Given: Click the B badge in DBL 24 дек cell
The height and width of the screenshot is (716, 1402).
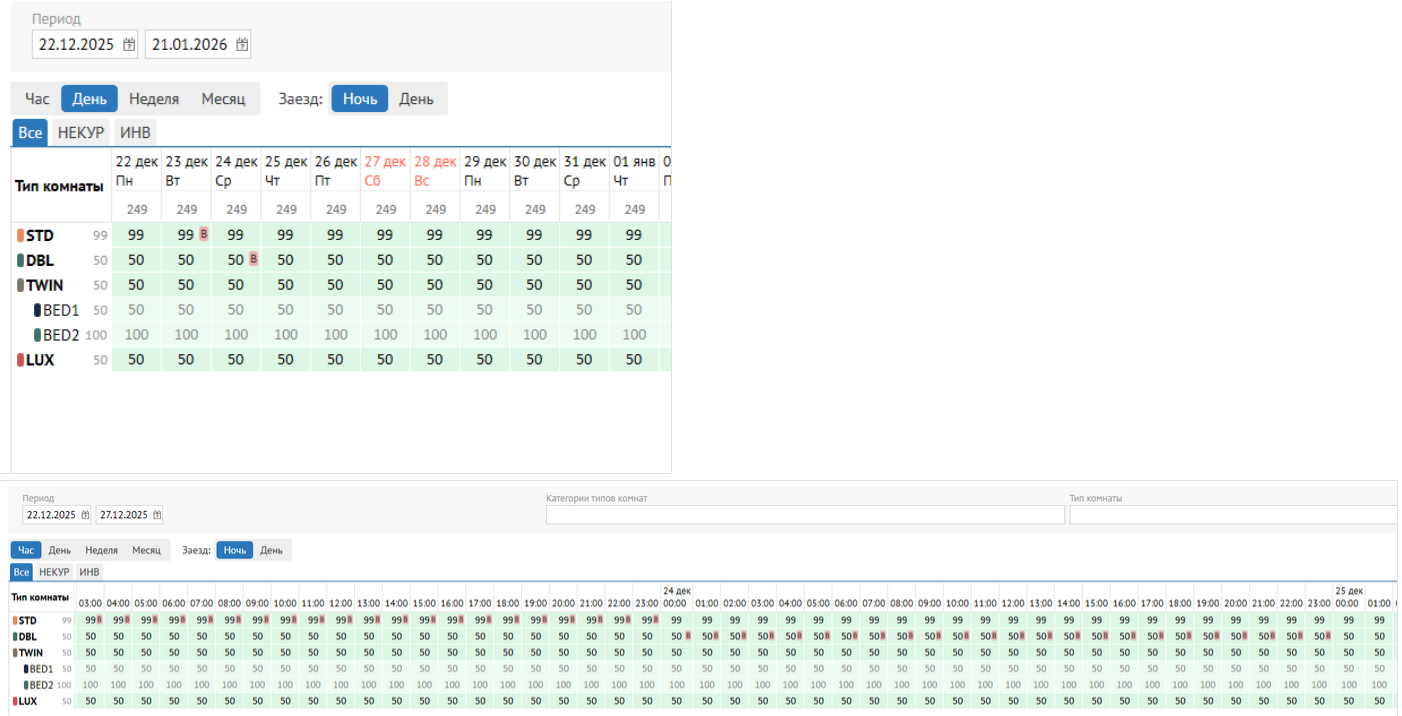Looking at the screenshot, I should (x=253, y=259).
